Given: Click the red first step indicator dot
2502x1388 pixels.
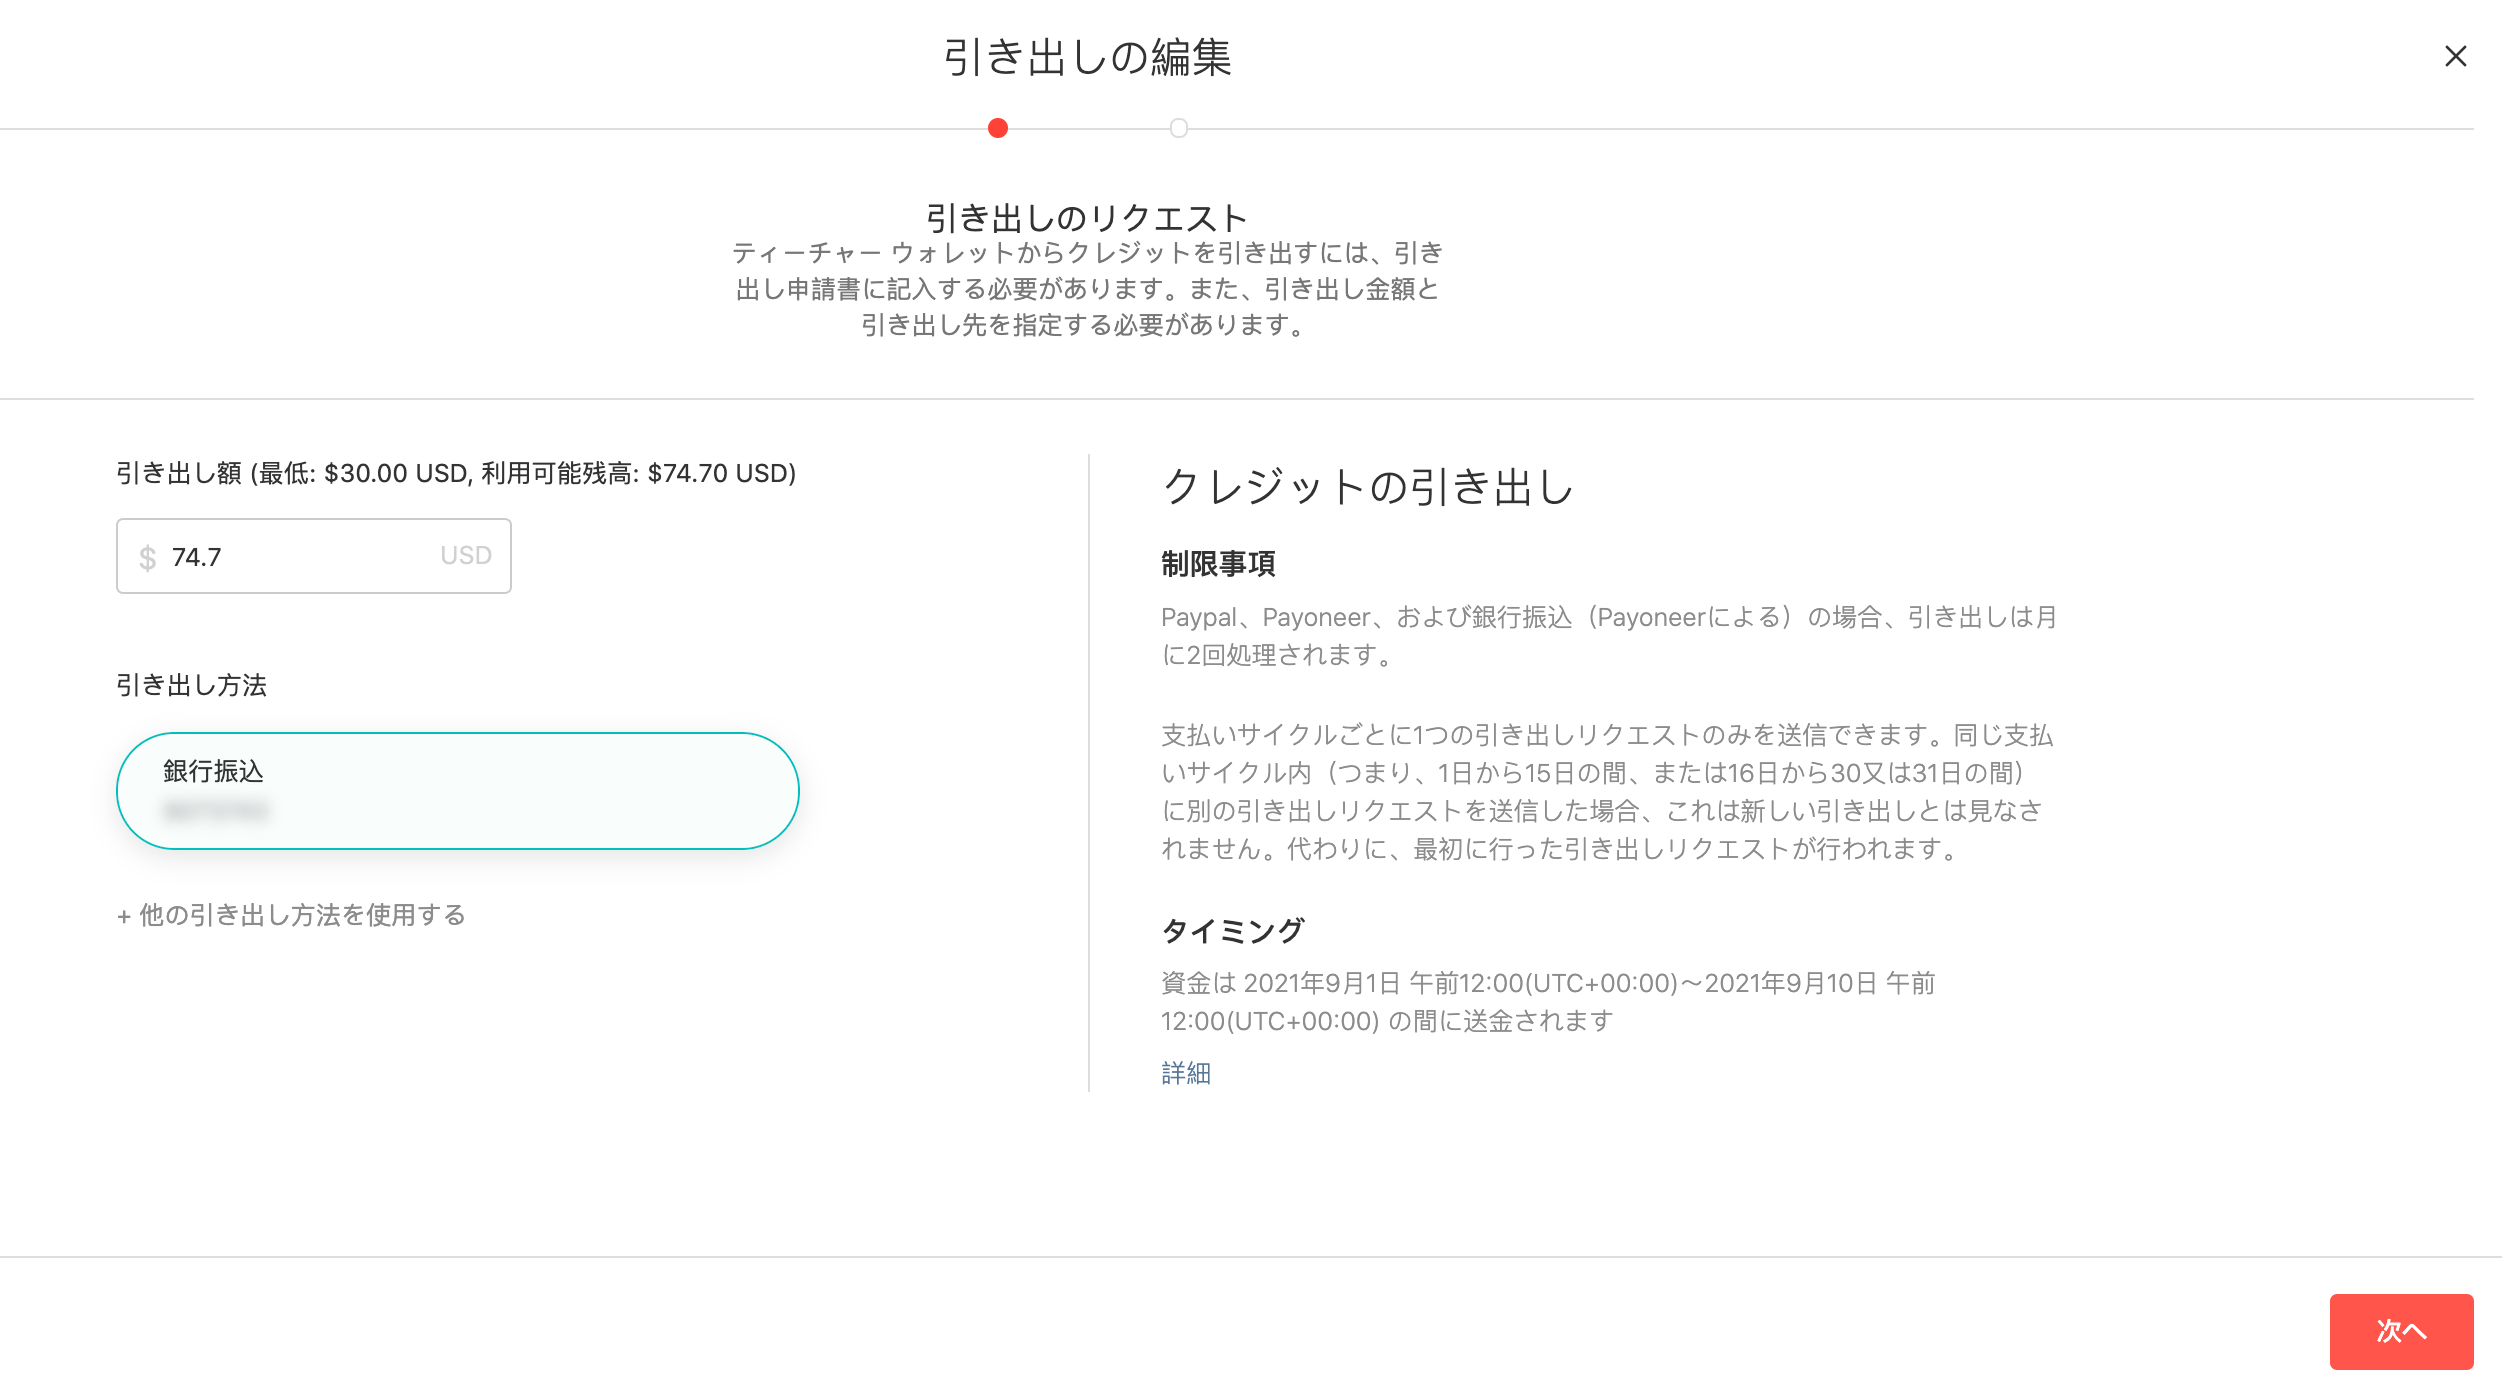Looking at the screenshot, I should point(997,128).
